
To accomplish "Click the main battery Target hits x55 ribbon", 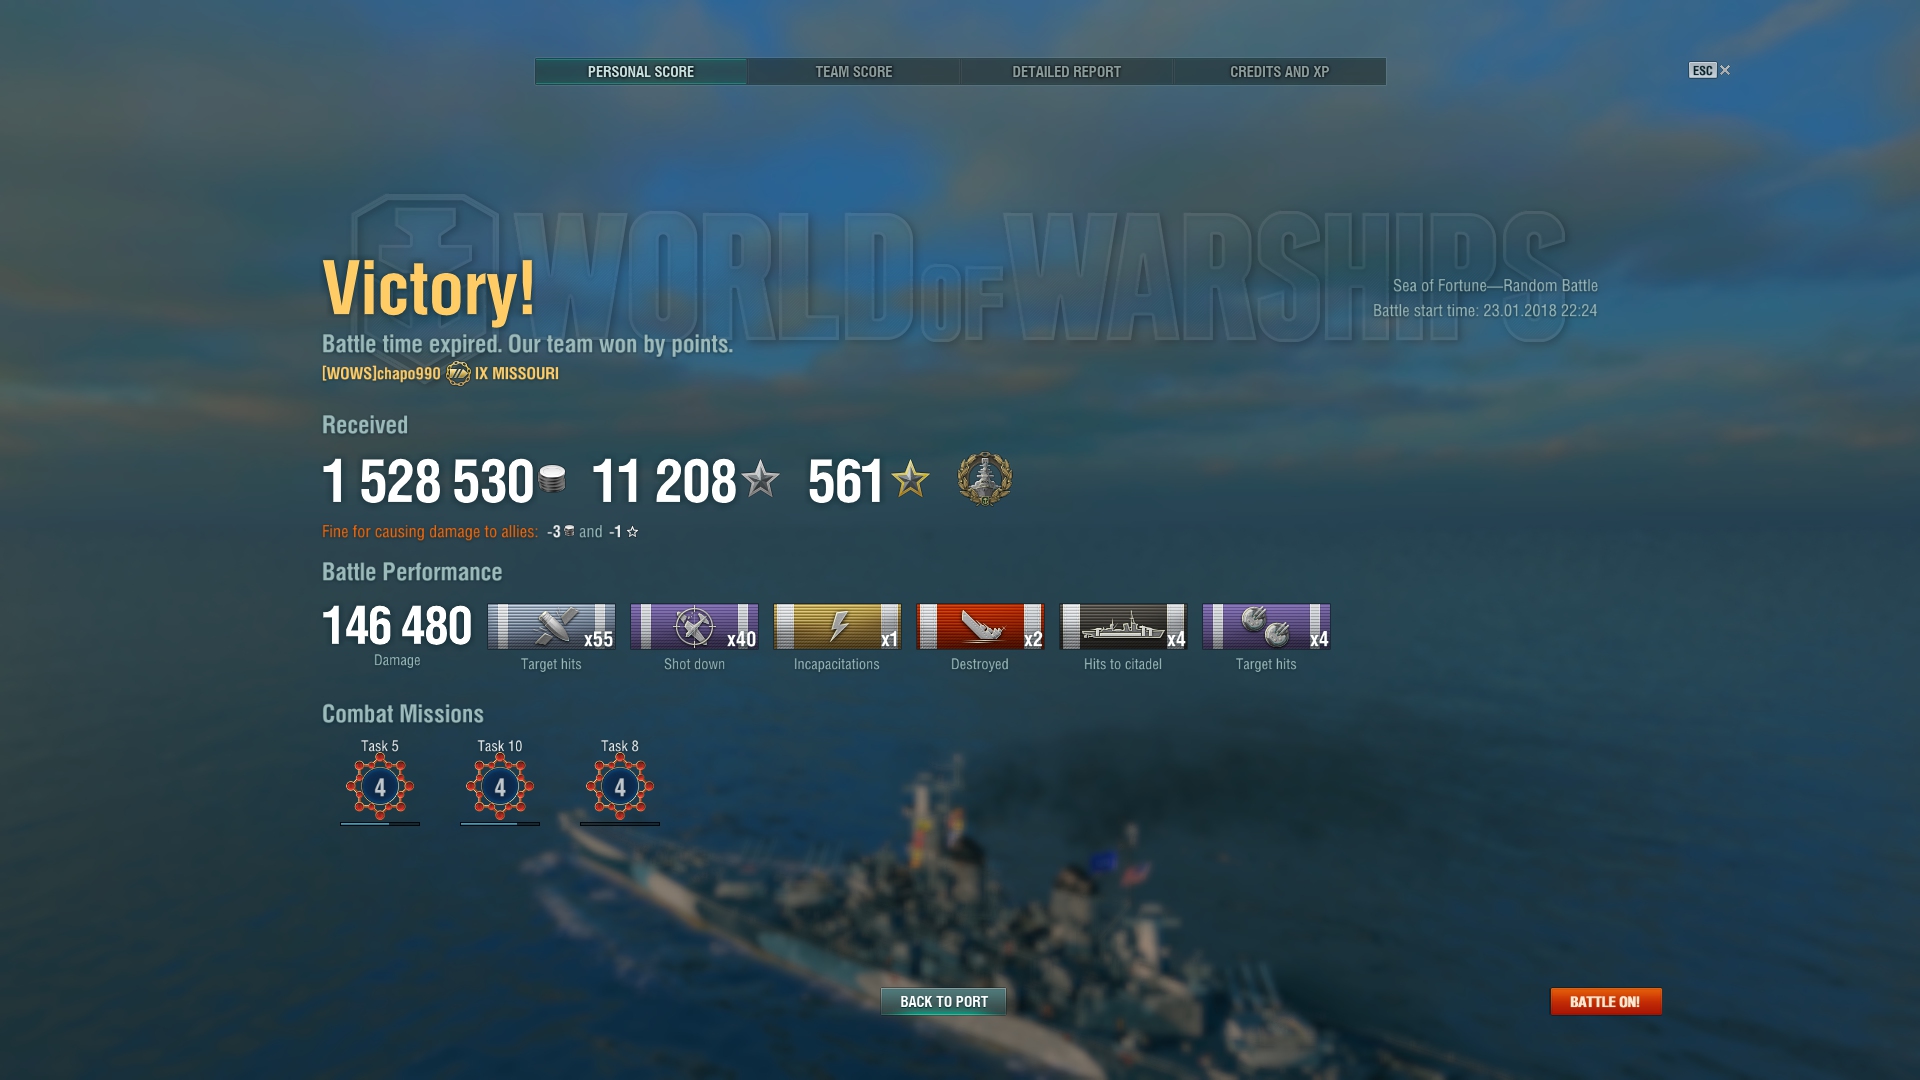I will click(551, 627).
